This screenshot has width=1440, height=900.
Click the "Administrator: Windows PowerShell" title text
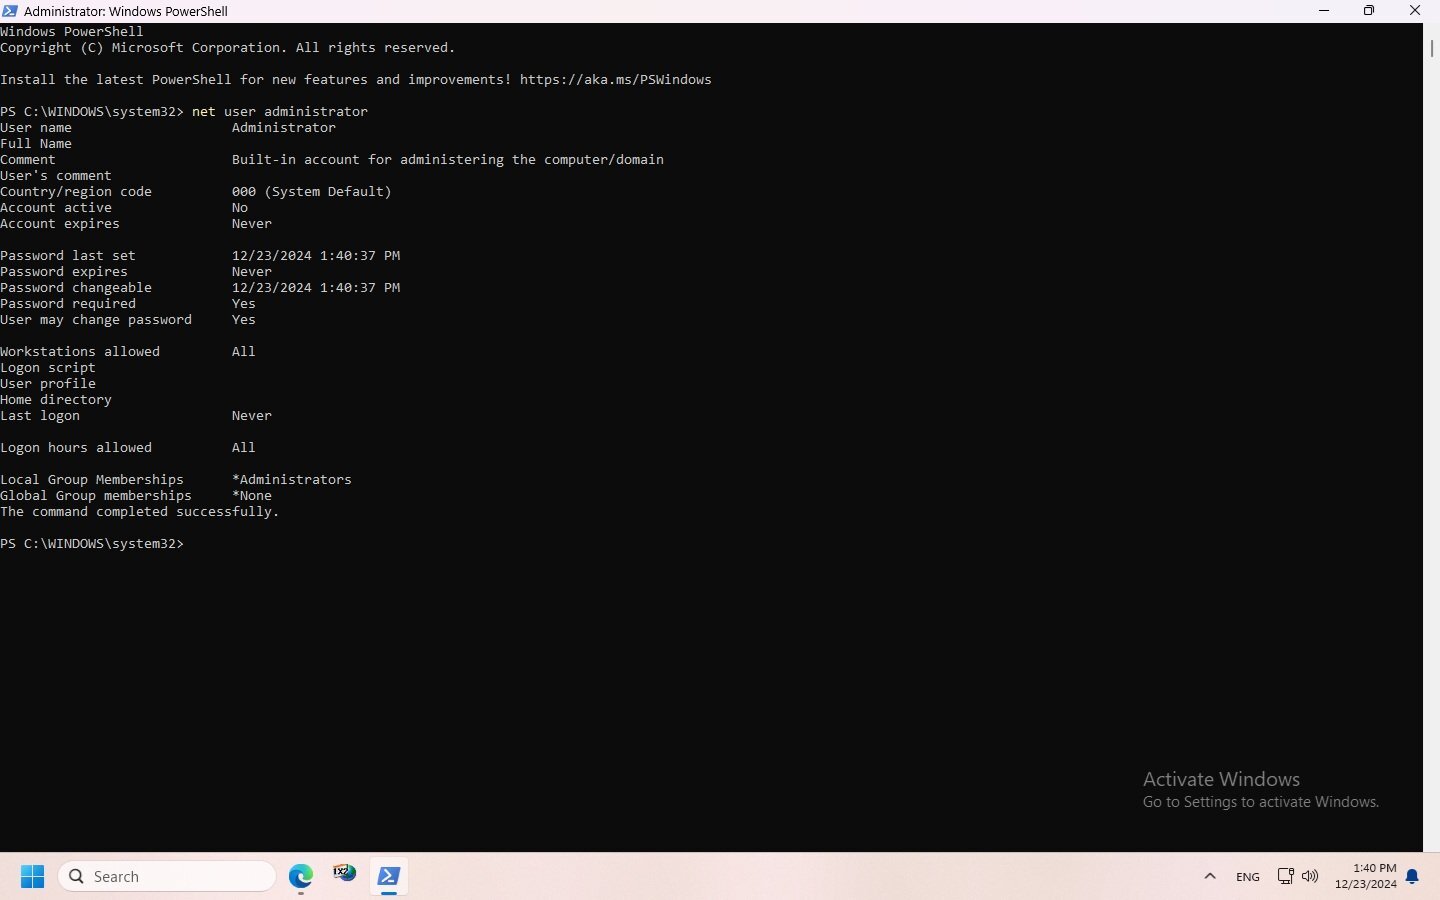click(x=126, y=11)
